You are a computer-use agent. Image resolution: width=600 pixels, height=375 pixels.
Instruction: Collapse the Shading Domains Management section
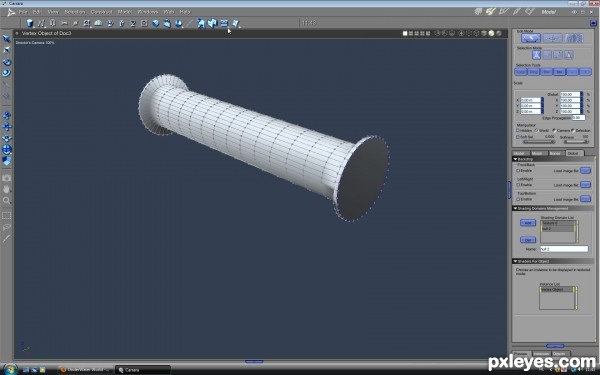(x=515, y=209)
